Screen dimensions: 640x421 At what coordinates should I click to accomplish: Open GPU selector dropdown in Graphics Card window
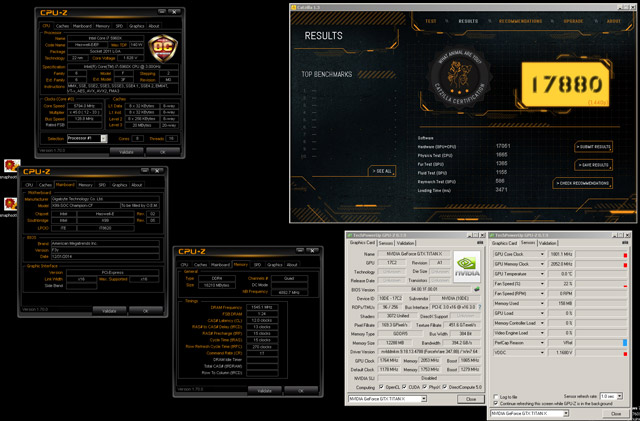pos(424,399)
